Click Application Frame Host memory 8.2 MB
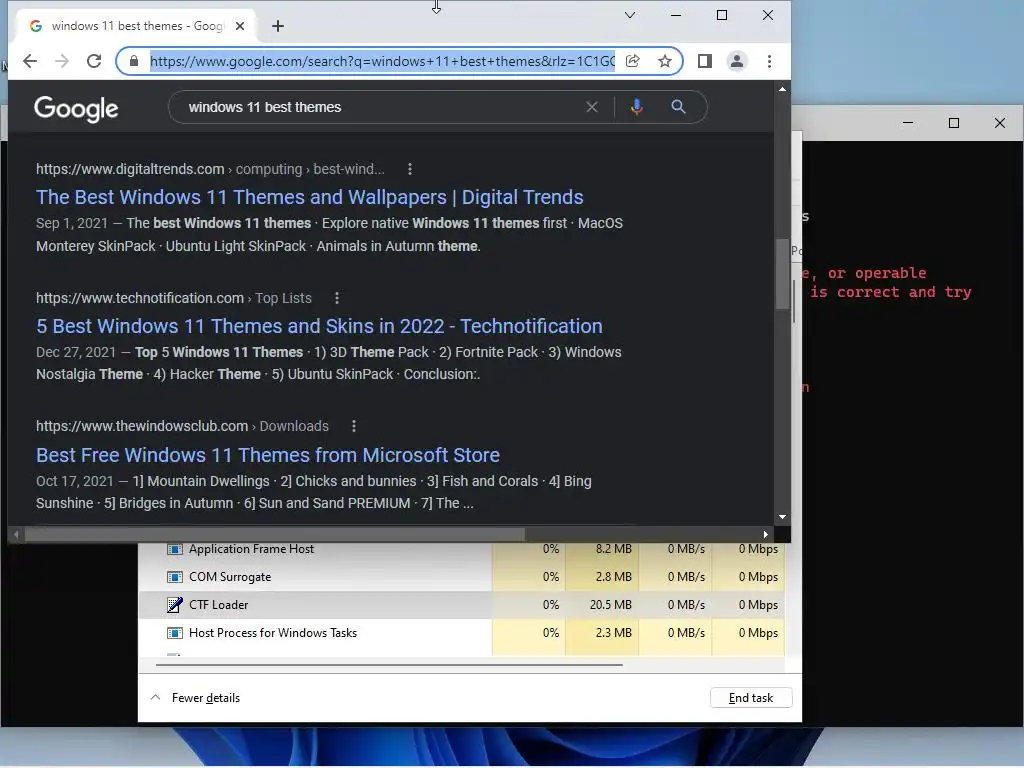This screenshot has height=768, width=1024. click(614, 549)
